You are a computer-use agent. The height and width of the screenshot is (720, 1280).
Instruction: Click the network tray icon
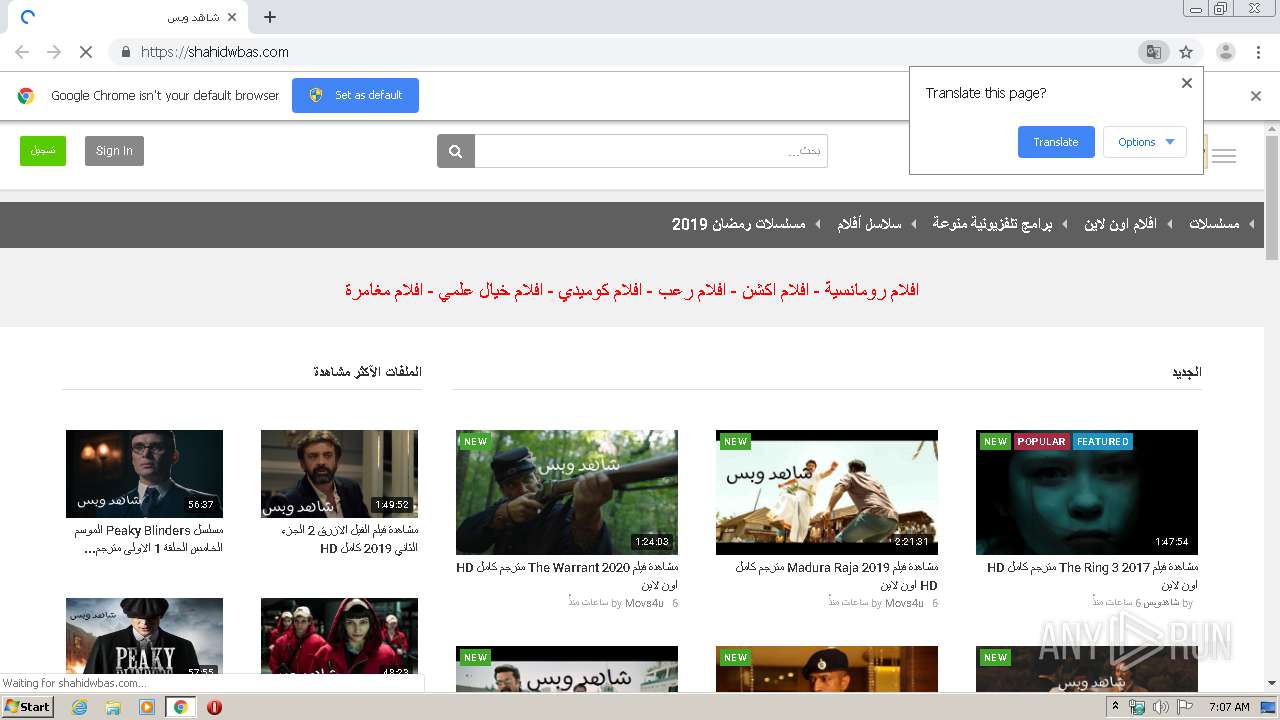click(1137, 707)
